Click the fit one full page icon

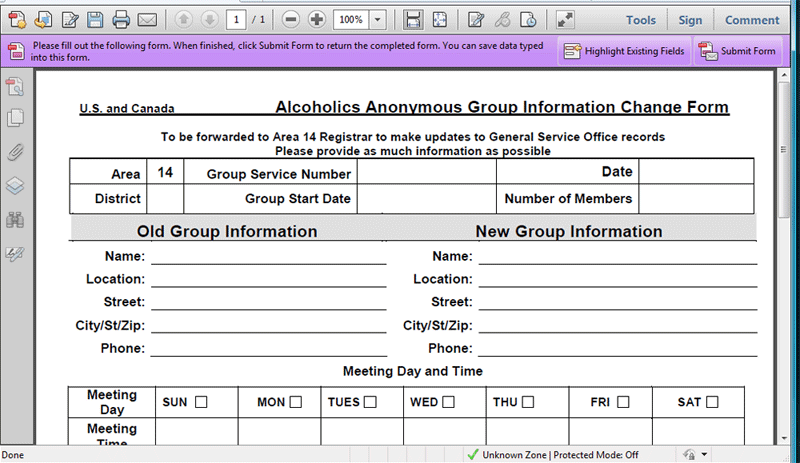(x=439, y=20)
